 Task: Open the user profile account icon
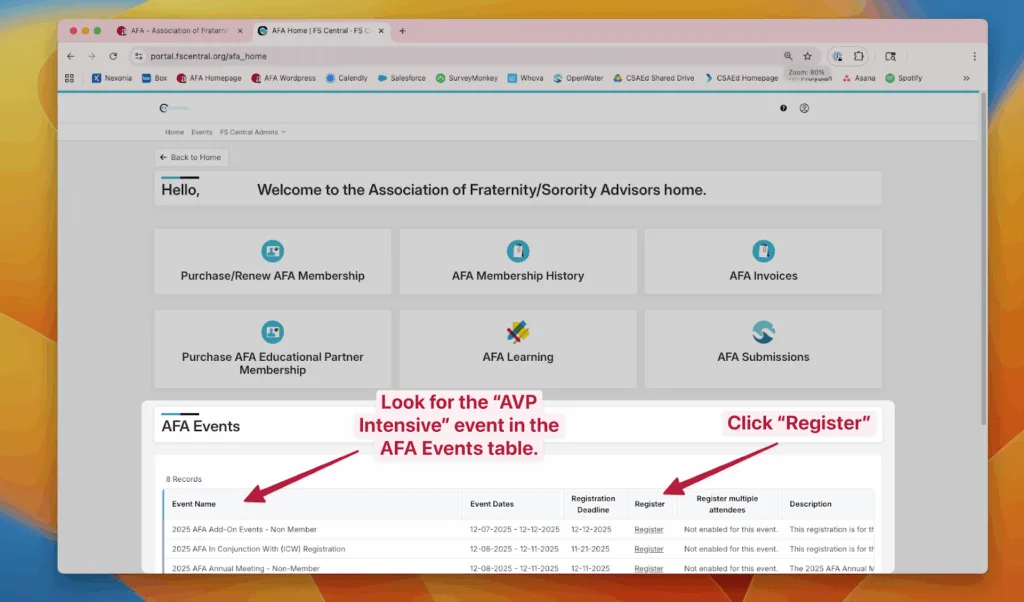pos(804,108)
